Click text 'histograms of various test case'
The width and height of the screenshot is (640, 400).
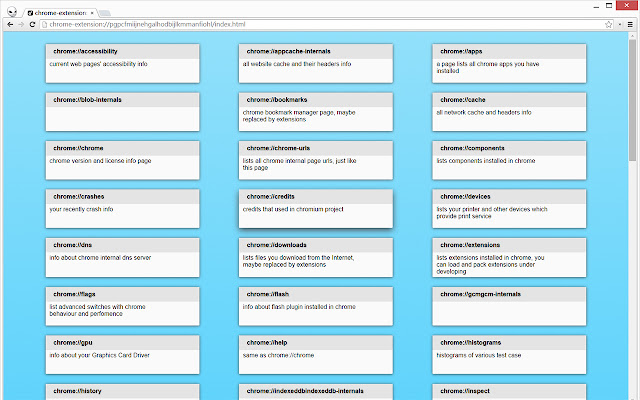point(479,356)
